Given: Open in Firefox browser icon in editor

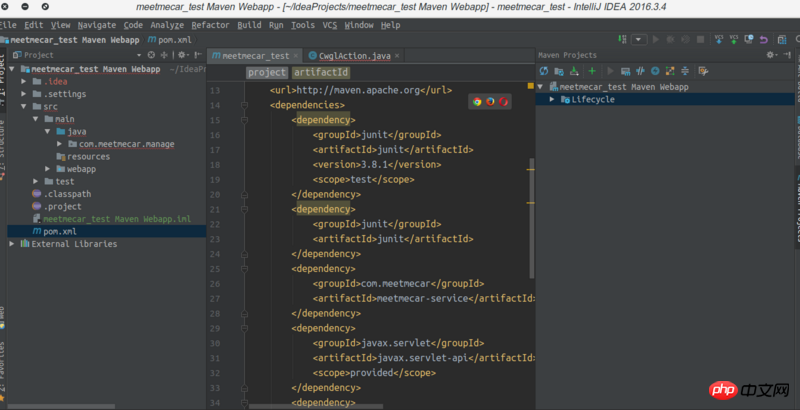Looking at the screenshot, I should tap(491, 102).
